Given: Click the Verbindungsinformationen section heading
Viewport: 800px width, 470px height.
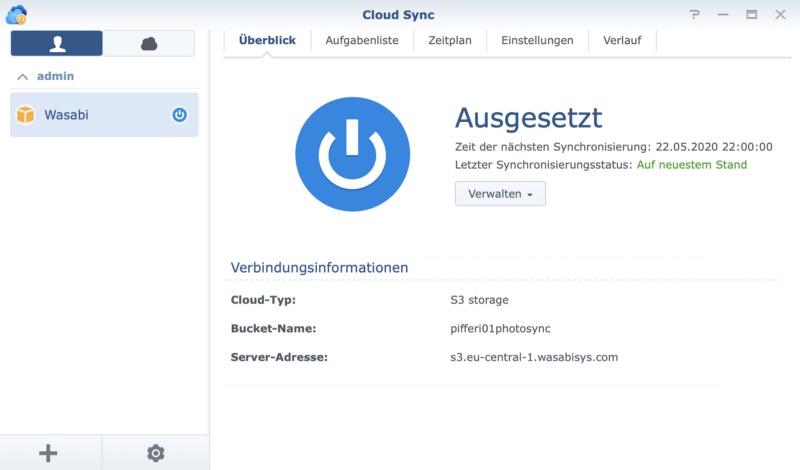Looking at the screenshot, I should tap(319, 267).
